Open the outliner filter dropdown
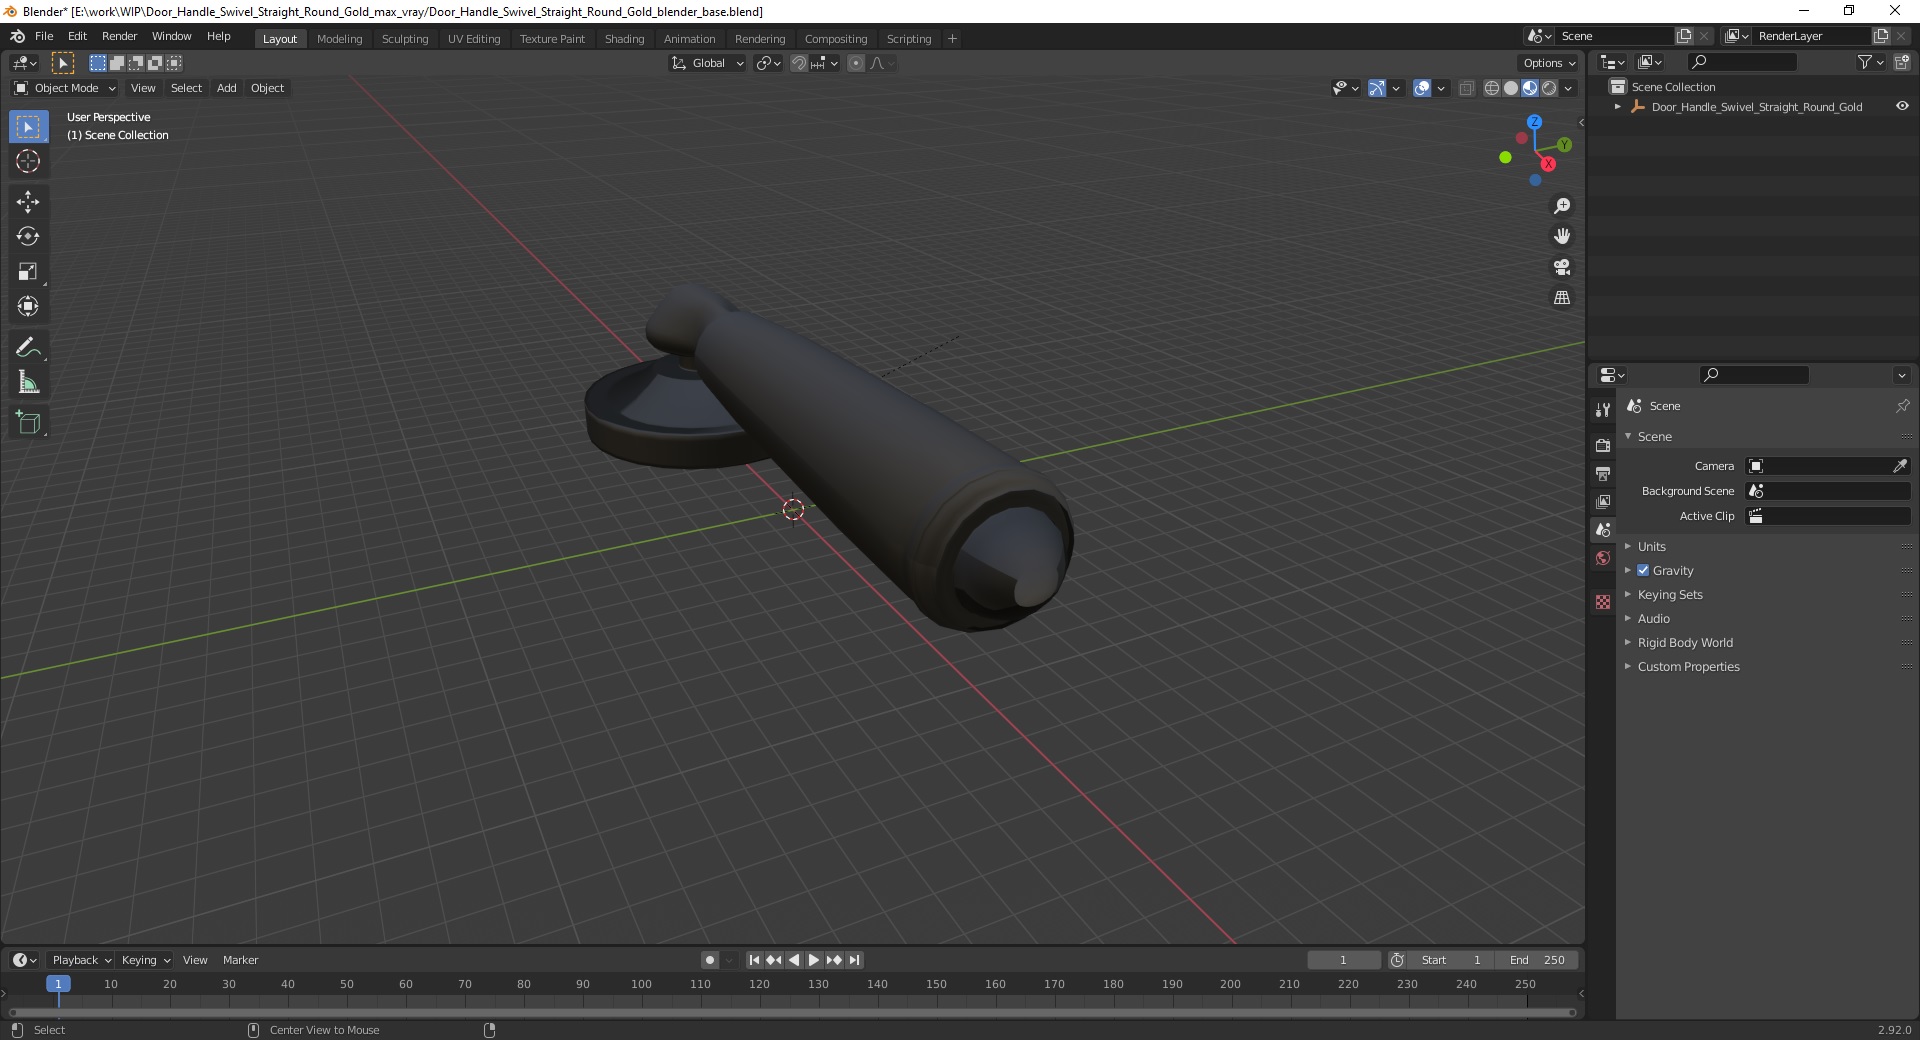This screenshot has width=1920, height=1040. [1870, 62]
